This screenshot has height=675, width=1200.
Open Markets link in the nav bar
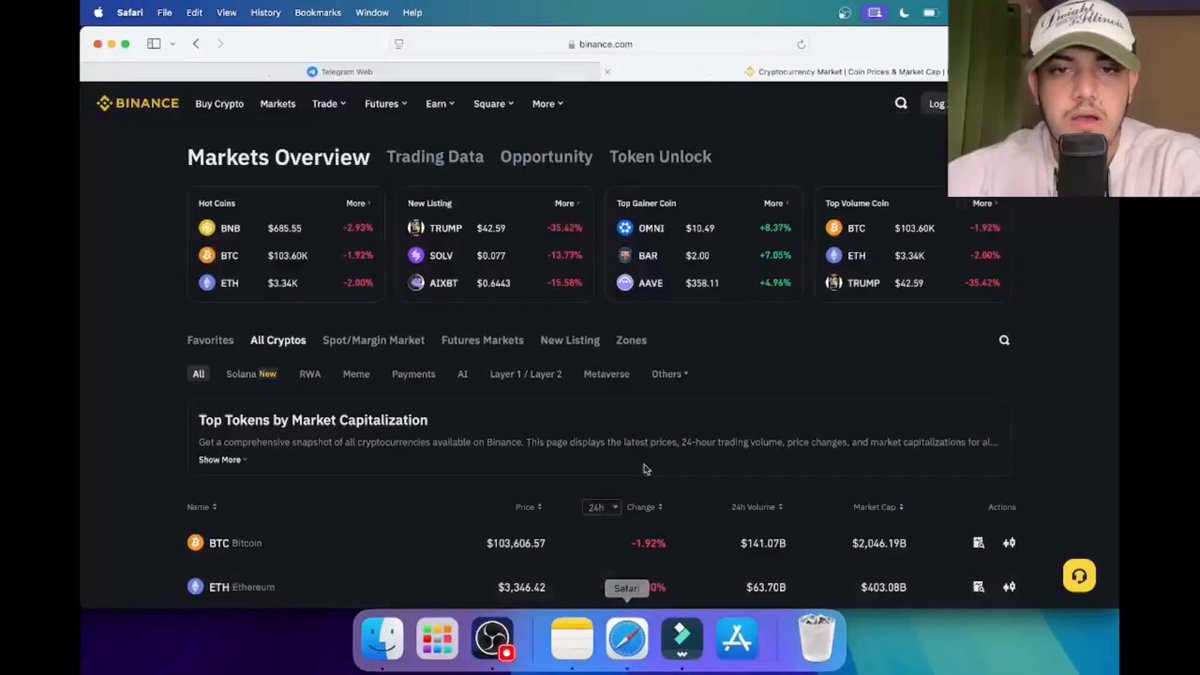[x=278, y=104]
